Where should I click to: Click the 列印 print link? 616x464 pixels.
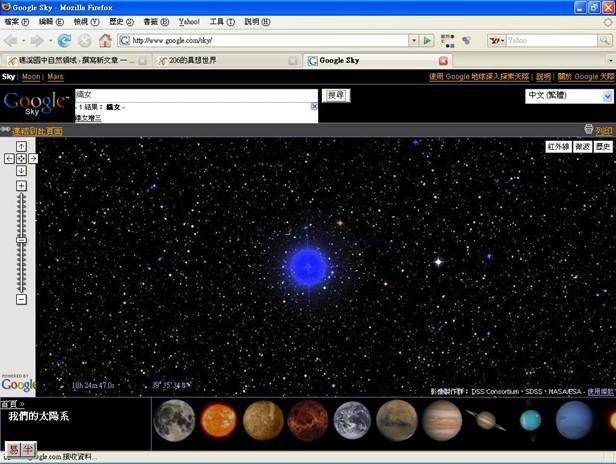(x=604, y=131)
